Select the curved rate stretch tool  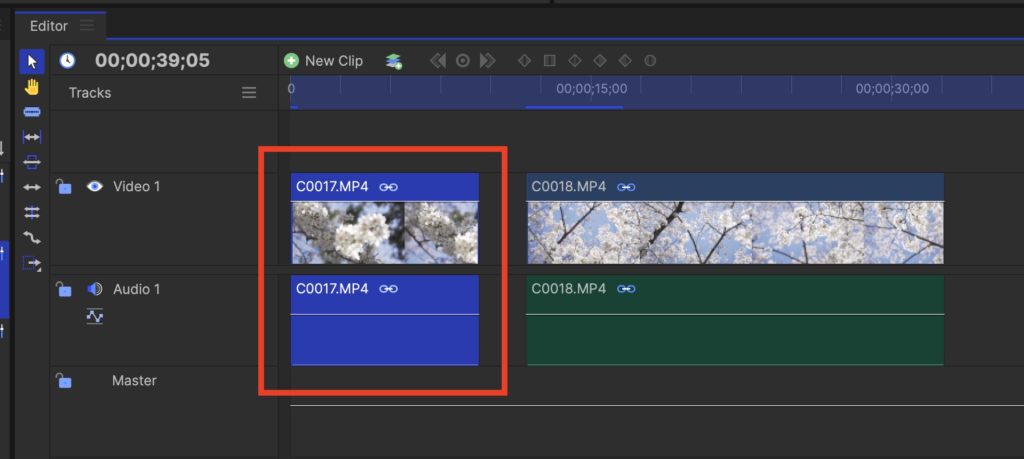coord(32,238)
